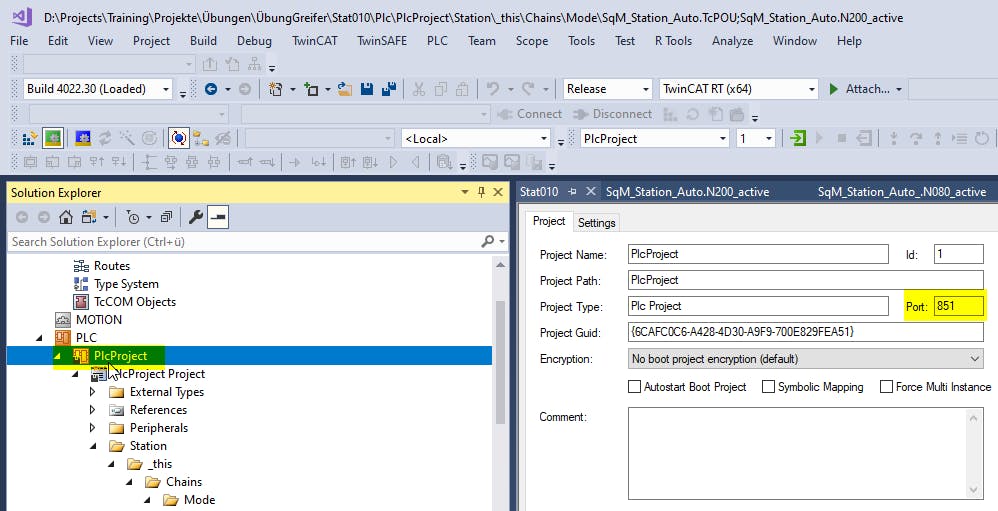This screenshot has height=511, width=998.
Task: Click the Home icon in Solution Explorer
Action: click(66, 217)
